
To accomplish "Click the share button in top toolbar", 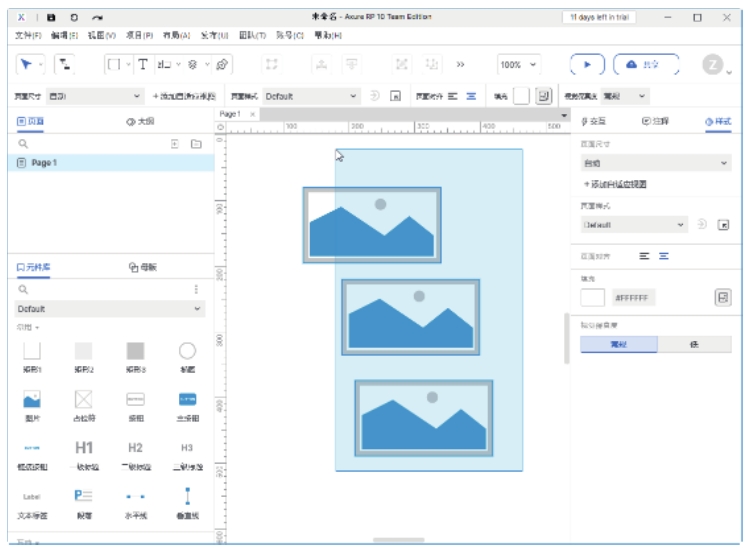I will tap(645, 64).
